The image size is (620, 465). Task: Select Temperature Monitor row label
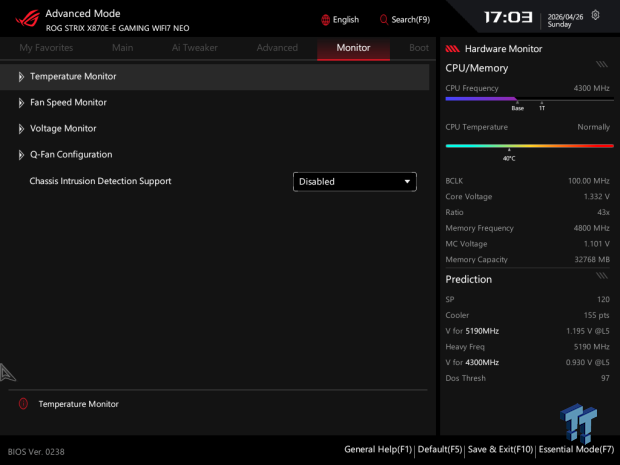(73, 76)
